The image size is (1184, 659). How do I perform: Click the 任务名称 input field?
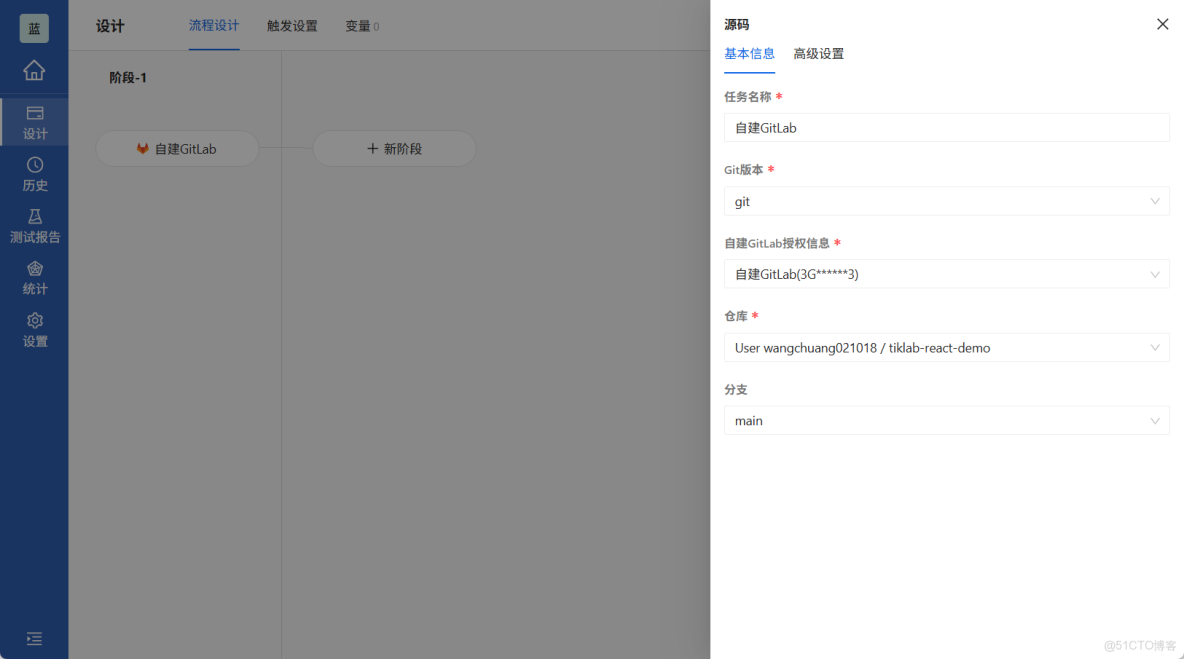pos(946,127)
